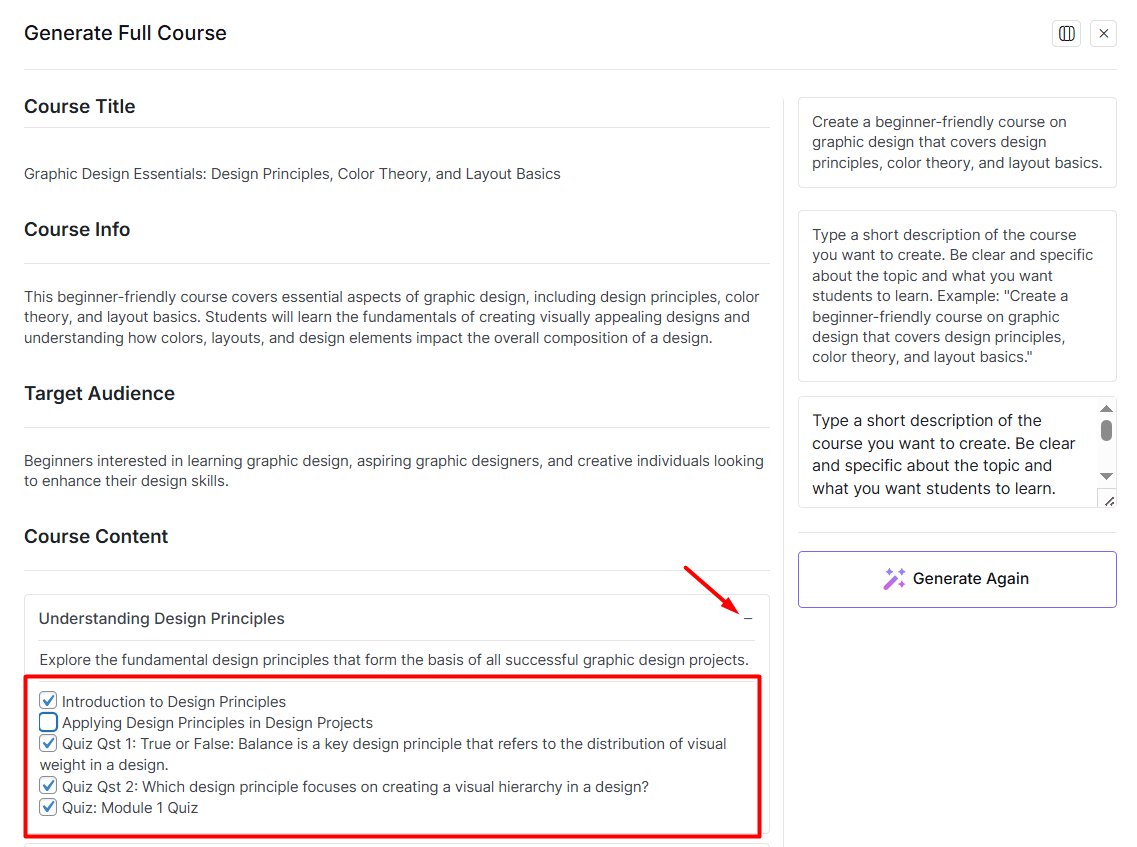Collapse the Understanding Design Principles module
Image resolution: width=1137 pixels, height=847 pixels.
point(749,618)
